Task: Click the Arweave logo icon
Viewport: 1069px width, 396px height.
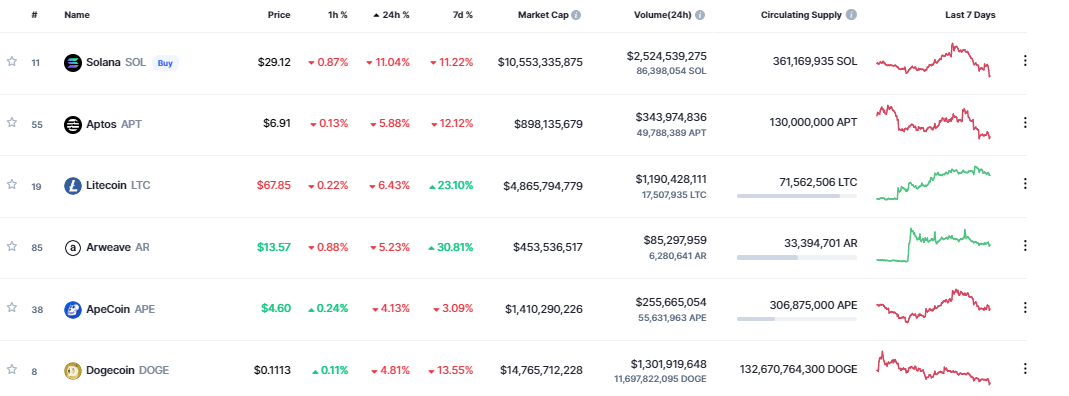Action: coord(72,247)
